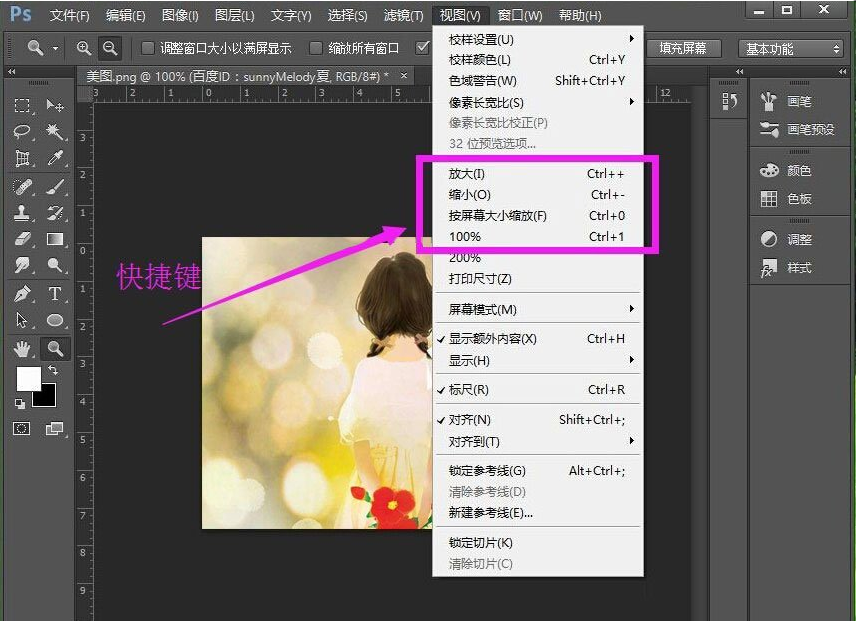This screenshot has width=856, height=621.
Task: Open the 样式 styles panel
Action: click(786, 267)
